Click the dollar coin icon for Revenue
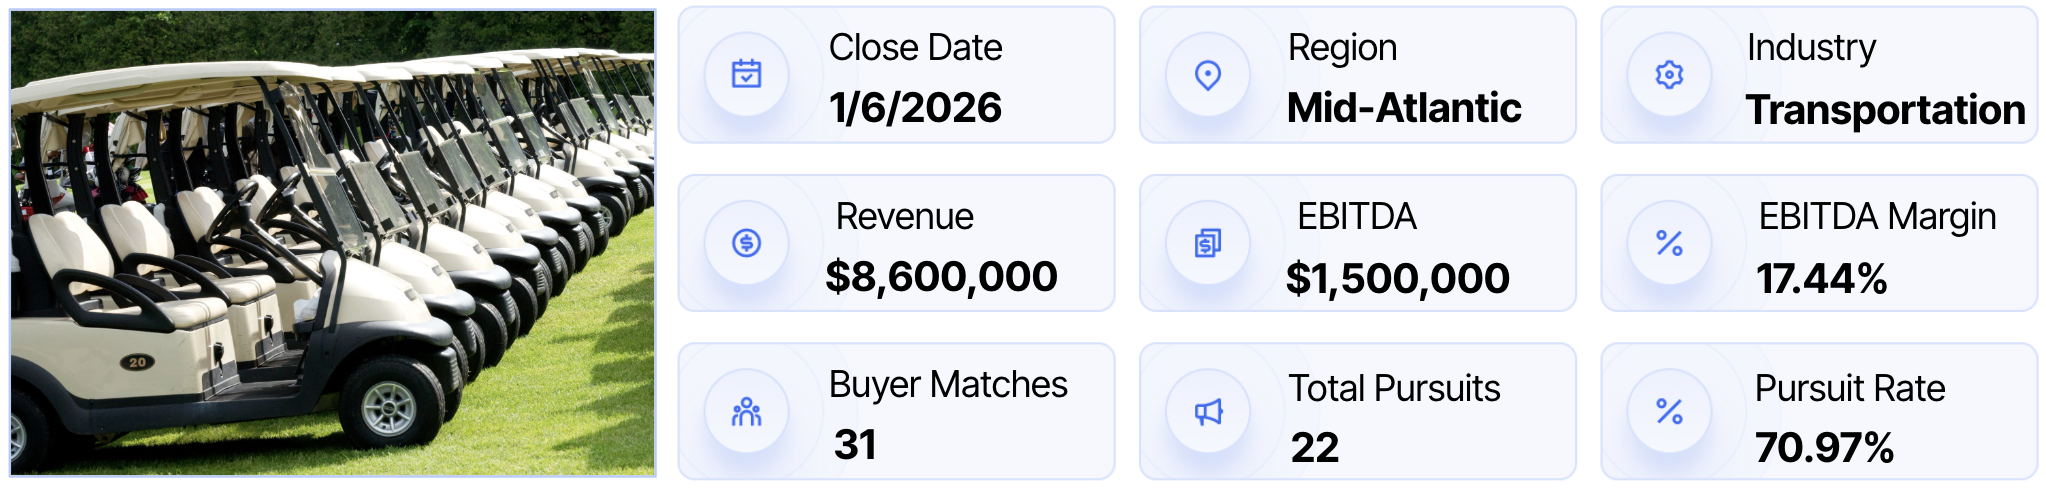 click(x=746, y=243)
